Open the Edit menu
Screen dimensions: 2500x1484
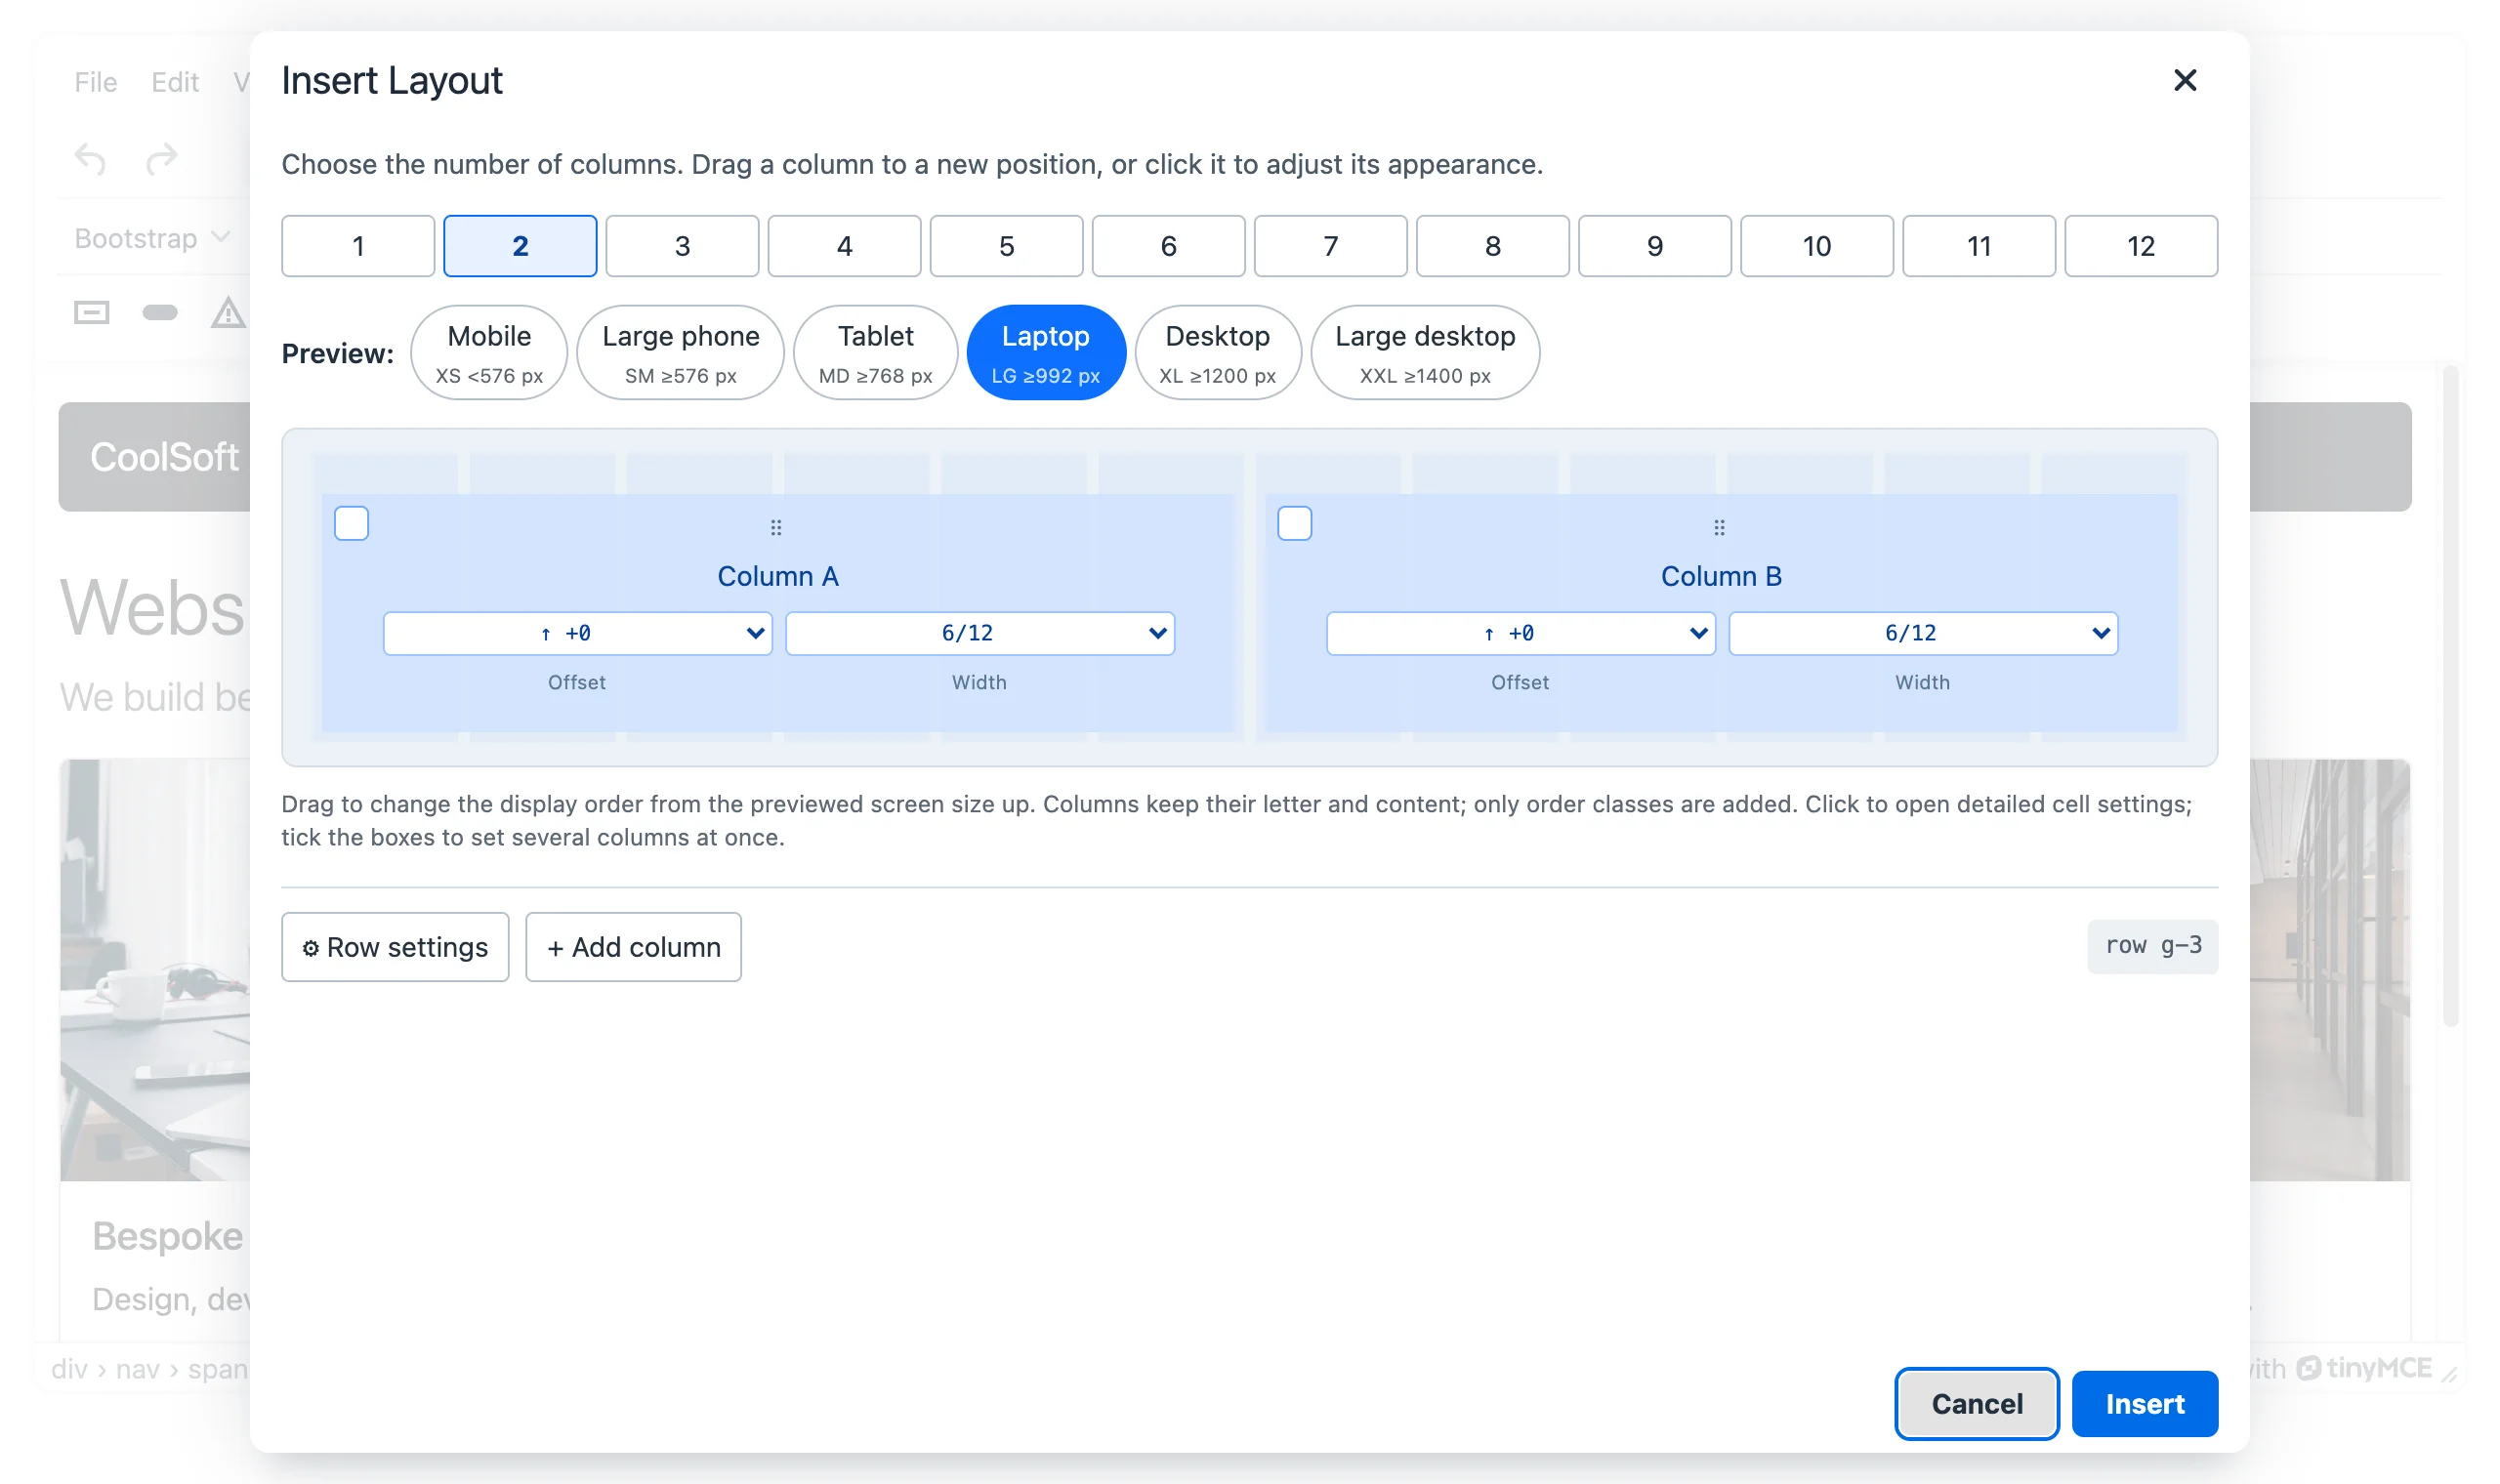pyautogui.click(x=175, y=82)
